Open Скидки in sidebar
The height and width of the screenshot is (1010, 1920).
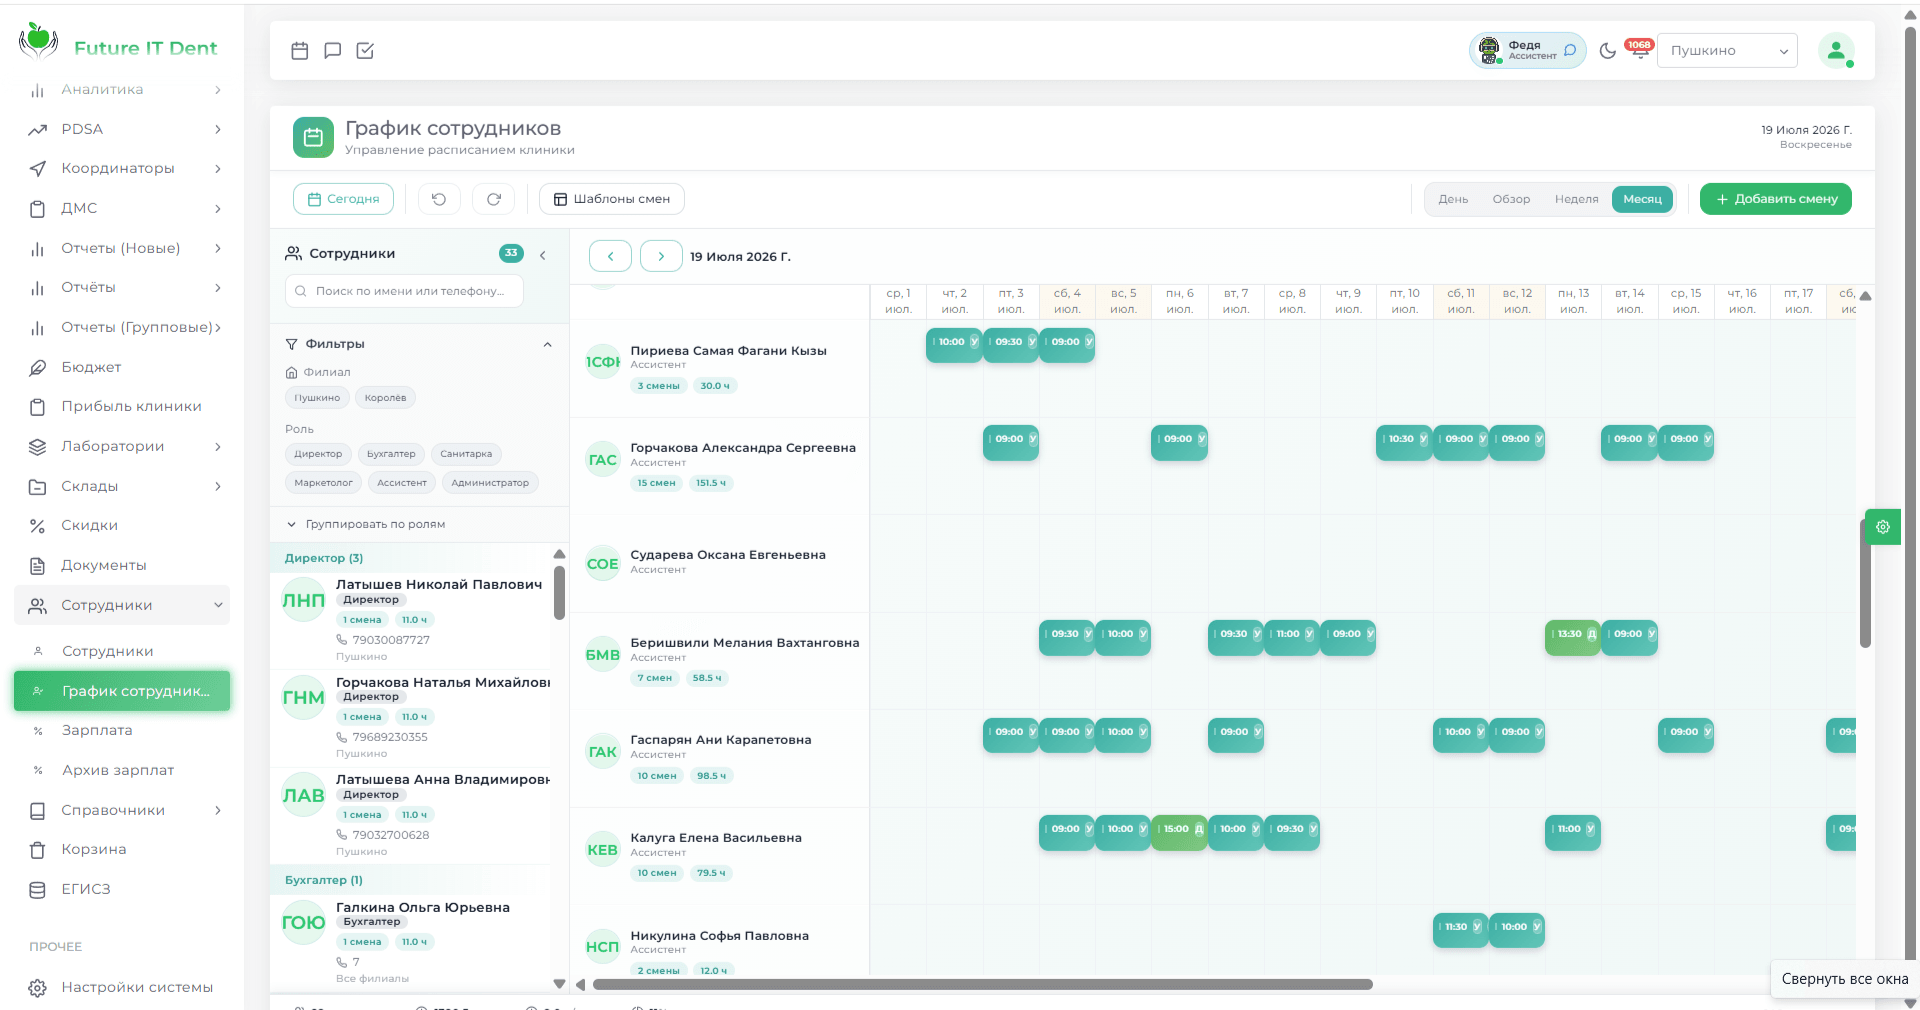click(122, 526)
